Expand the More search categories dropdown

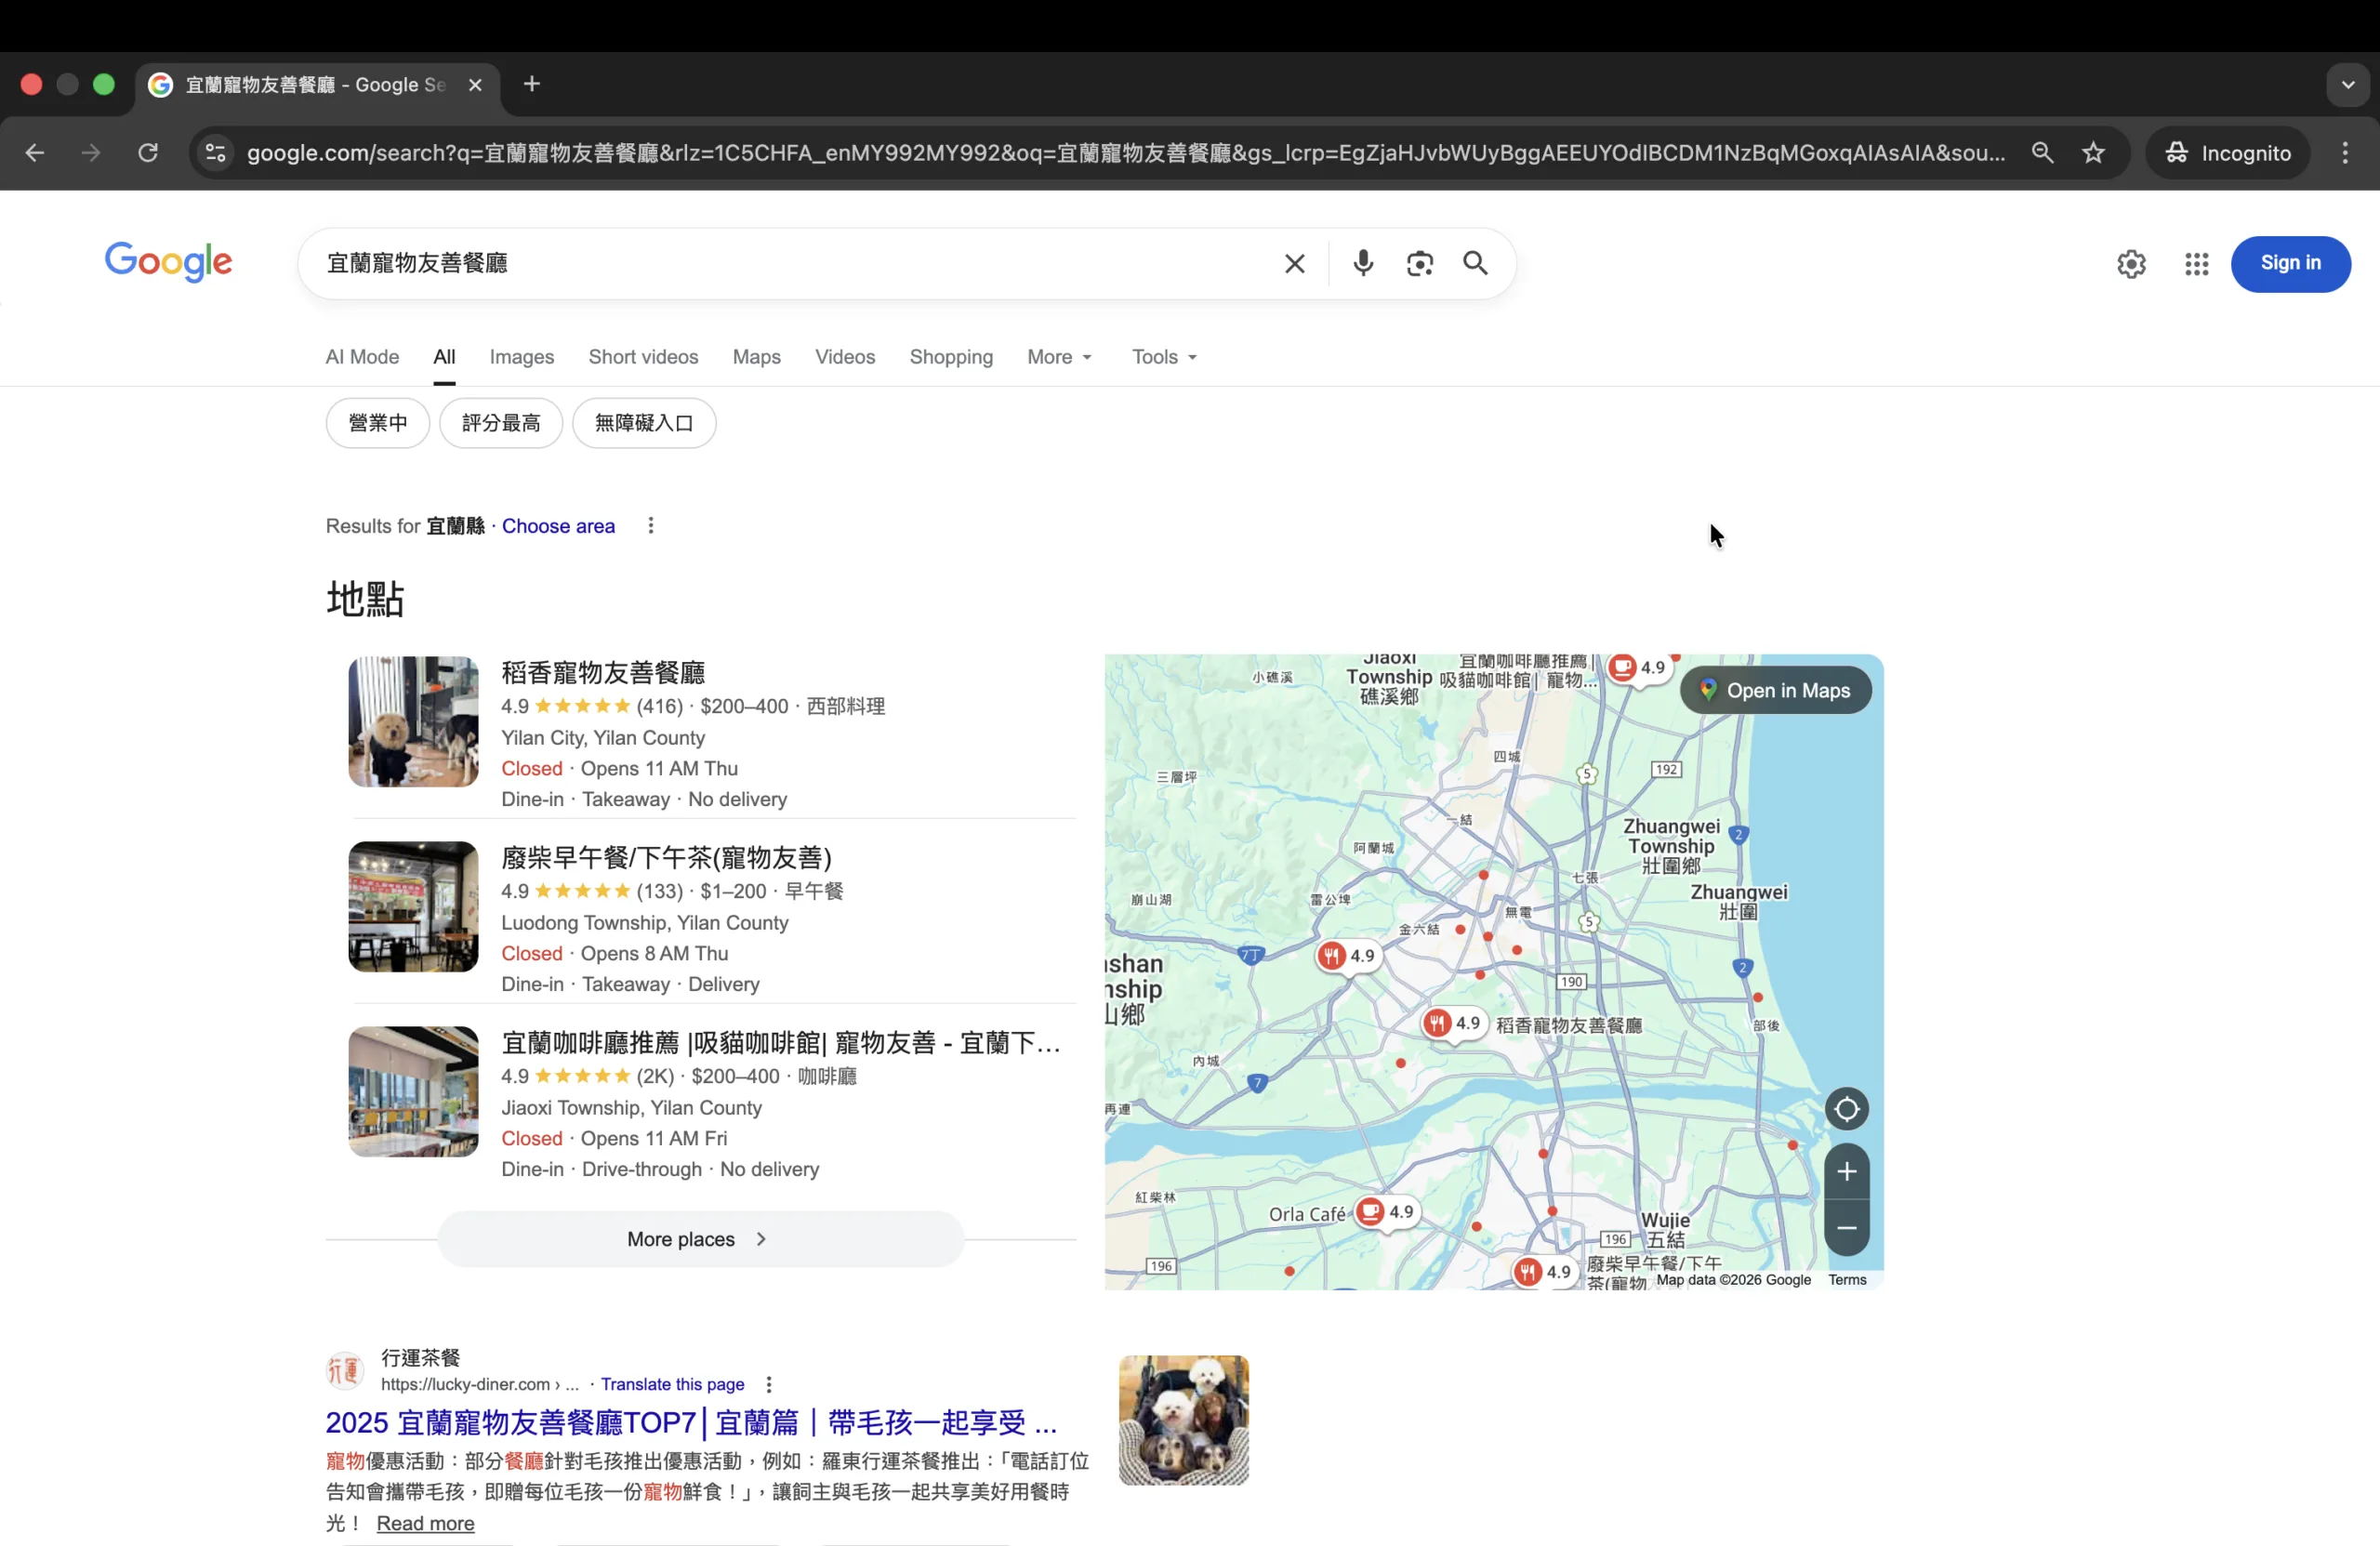pyautogui.click(x=1059, y=357)
